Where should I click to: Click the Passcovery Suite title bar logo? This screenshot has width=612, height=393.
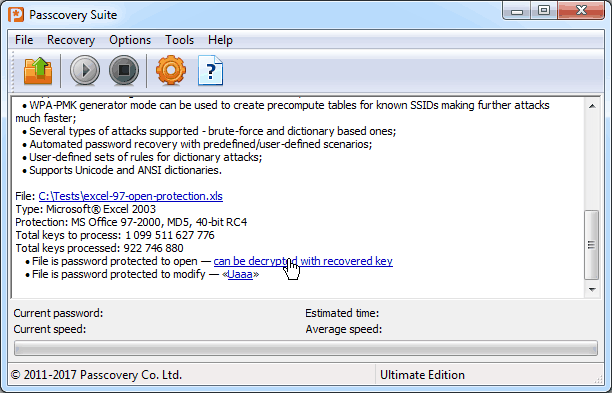pos(16,15)
